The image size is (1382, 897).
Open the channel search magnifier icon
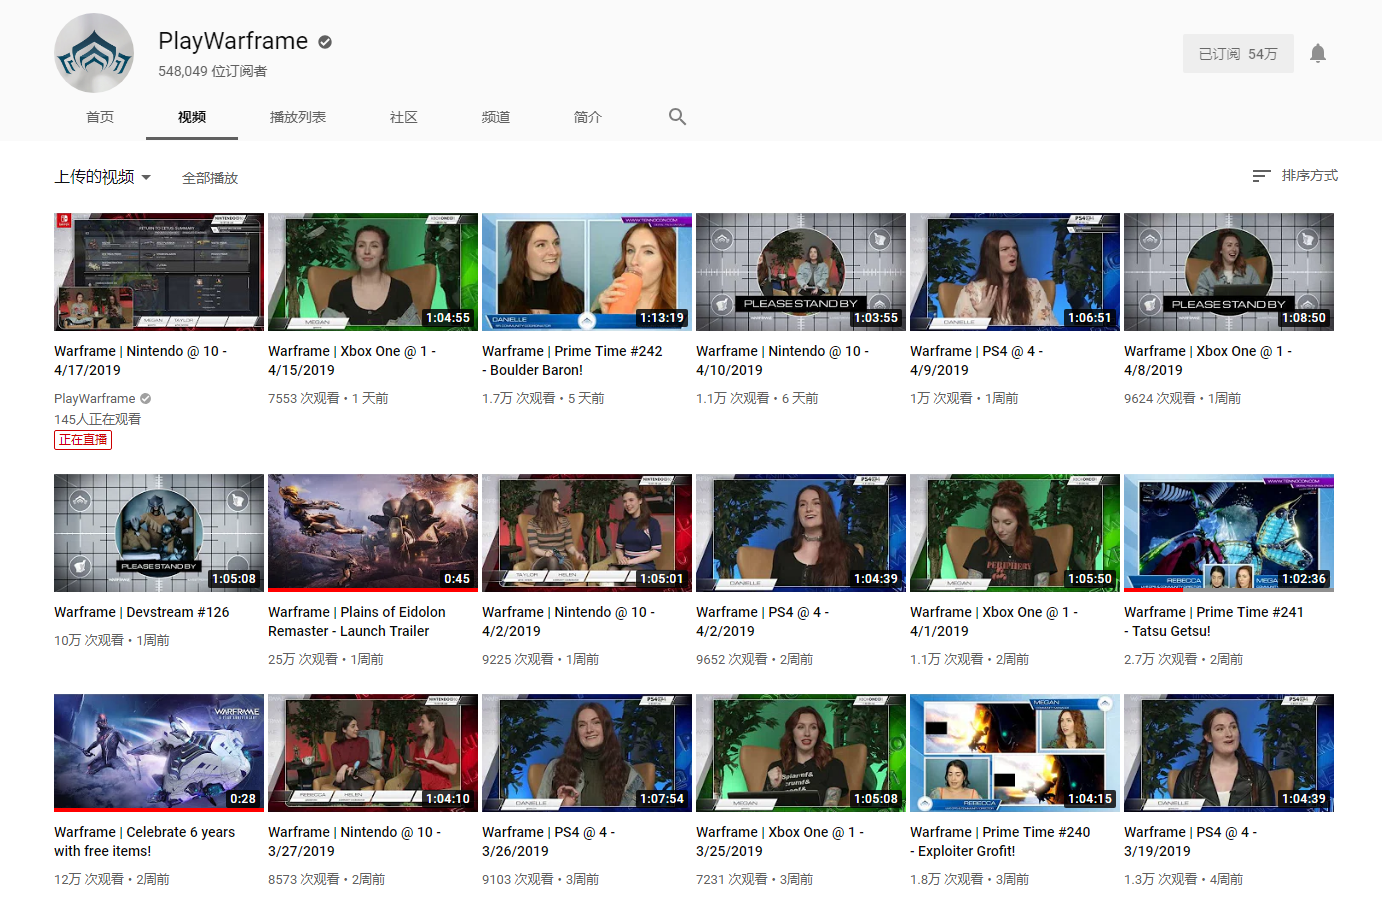677,117
